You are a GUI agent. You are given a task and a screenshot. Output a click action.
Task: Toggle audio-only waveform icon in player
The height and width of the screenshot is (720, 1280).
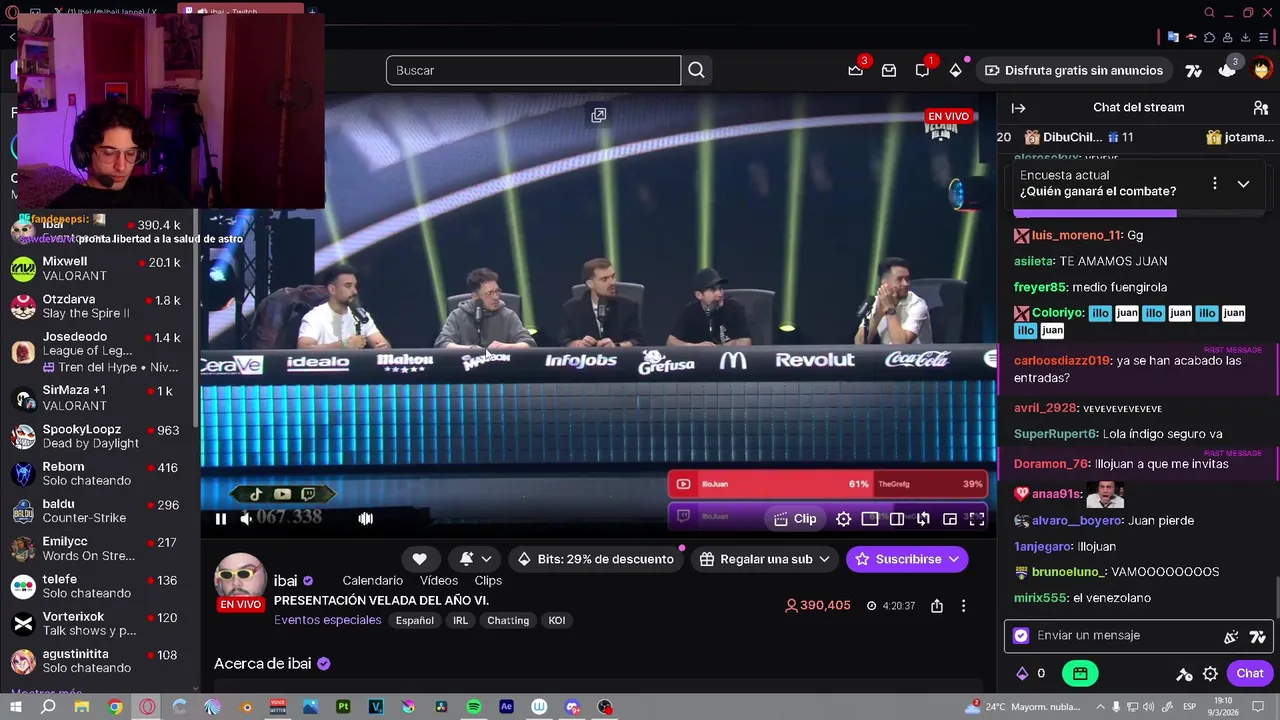[x=366, y=518]
